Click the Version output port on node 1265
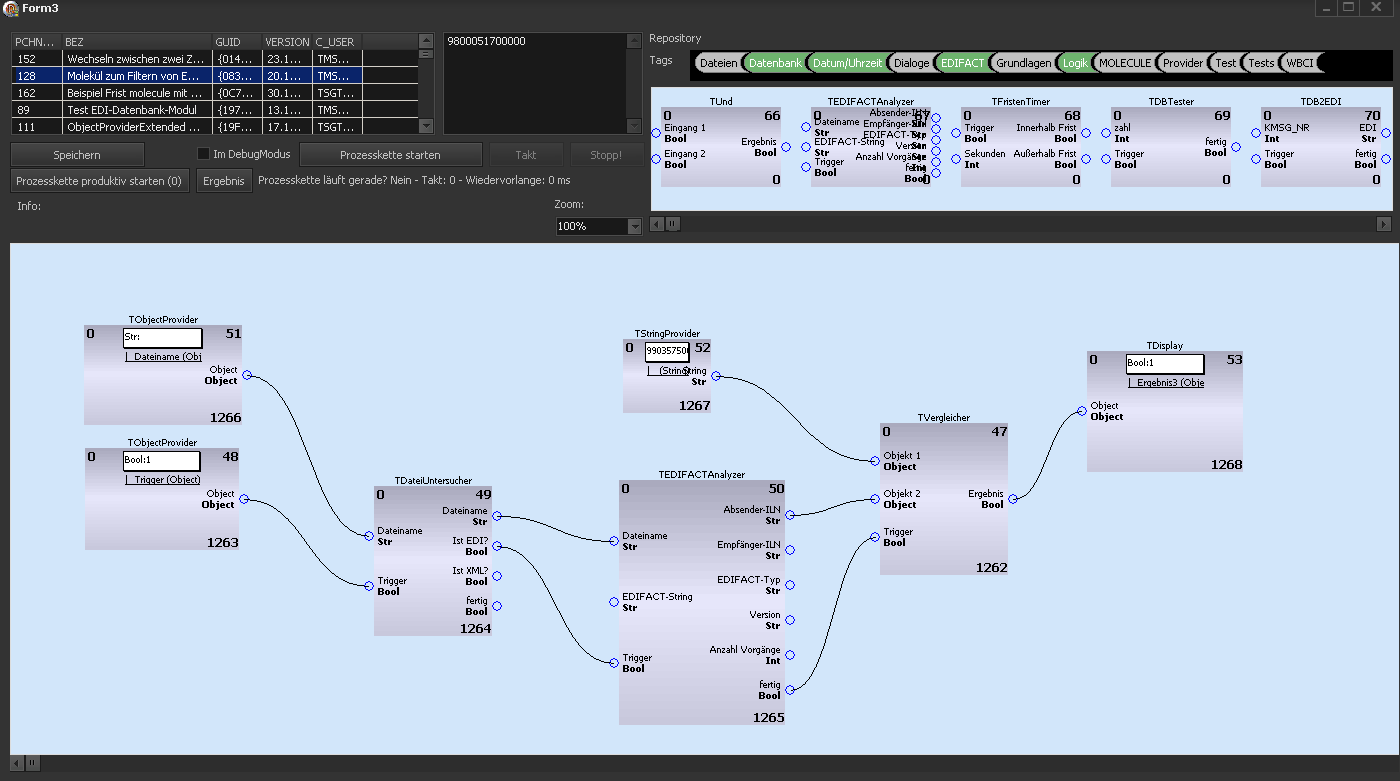 coord(790,620)
